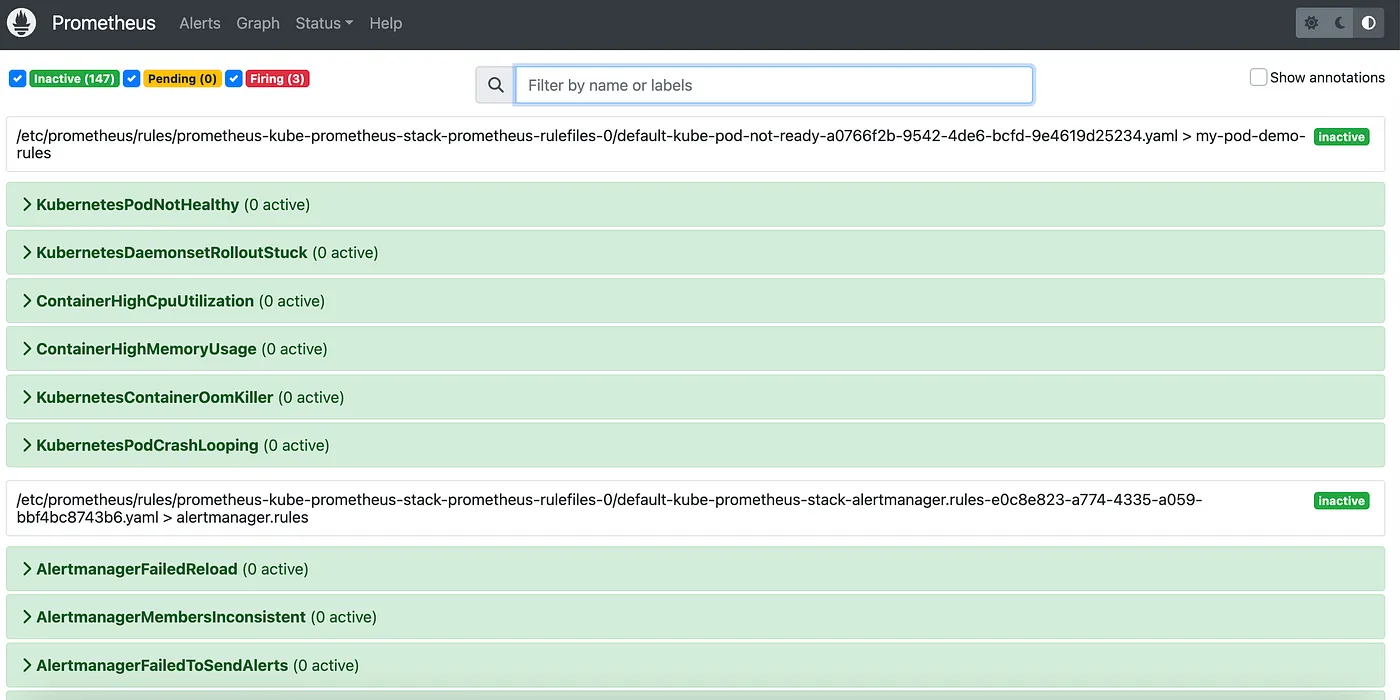Expand the AlertmanagerFailedReload alert rule
The width and height of the screenshot is (1400, 700).
point(695,569)
